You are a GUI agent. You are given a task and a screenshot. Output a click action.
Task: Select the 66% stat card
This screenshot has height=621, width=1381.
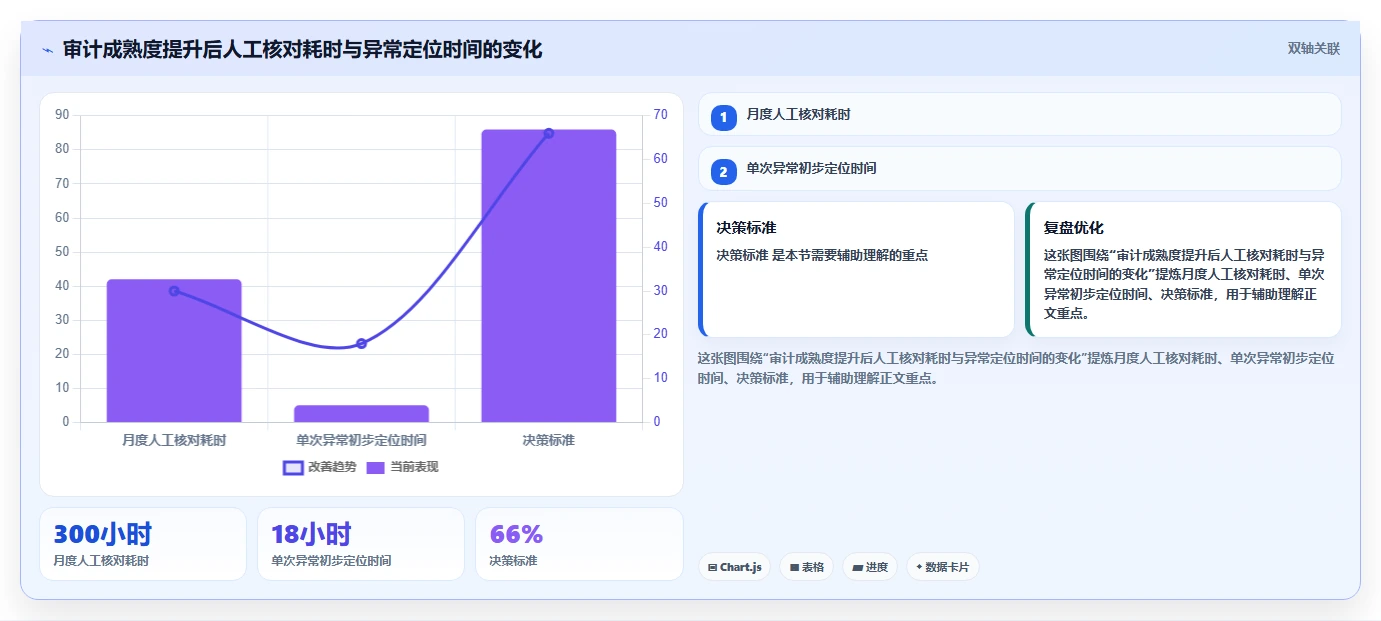[x=579, y=544]
